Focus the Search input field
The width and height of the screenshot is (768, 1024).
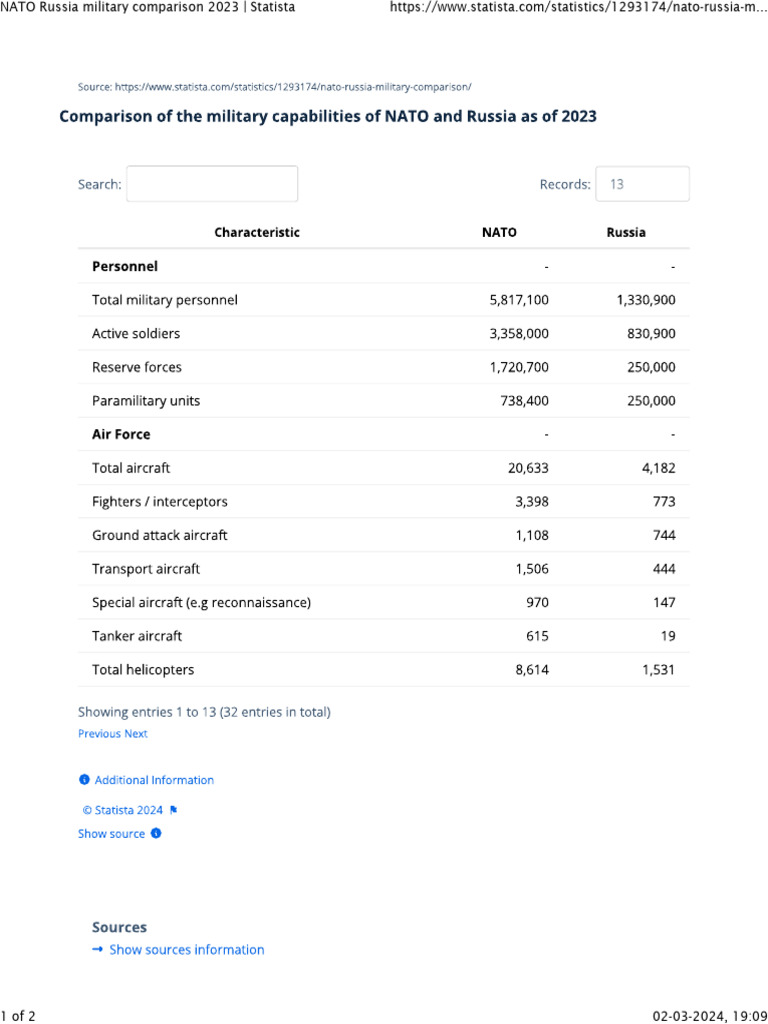coord(212,184)
